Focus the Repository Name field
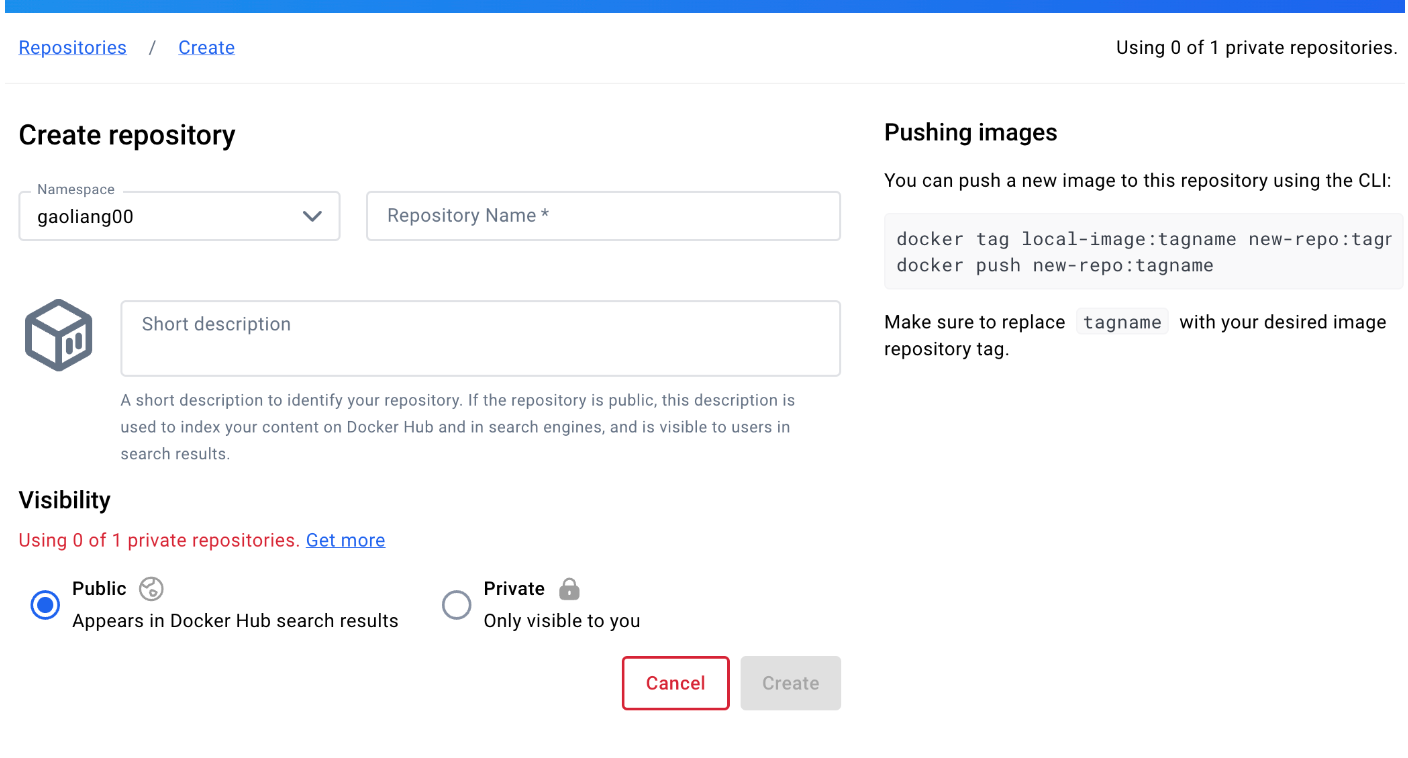 click(603, 216)
